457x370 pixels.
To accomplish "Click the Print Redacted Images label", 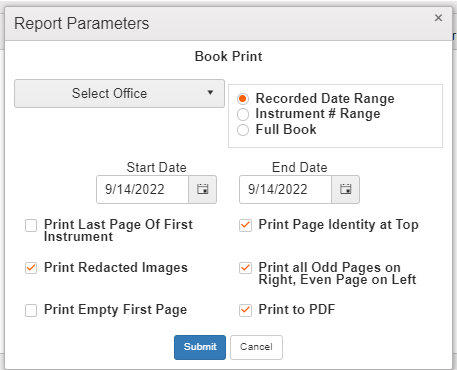I will (x=116, y=268).
